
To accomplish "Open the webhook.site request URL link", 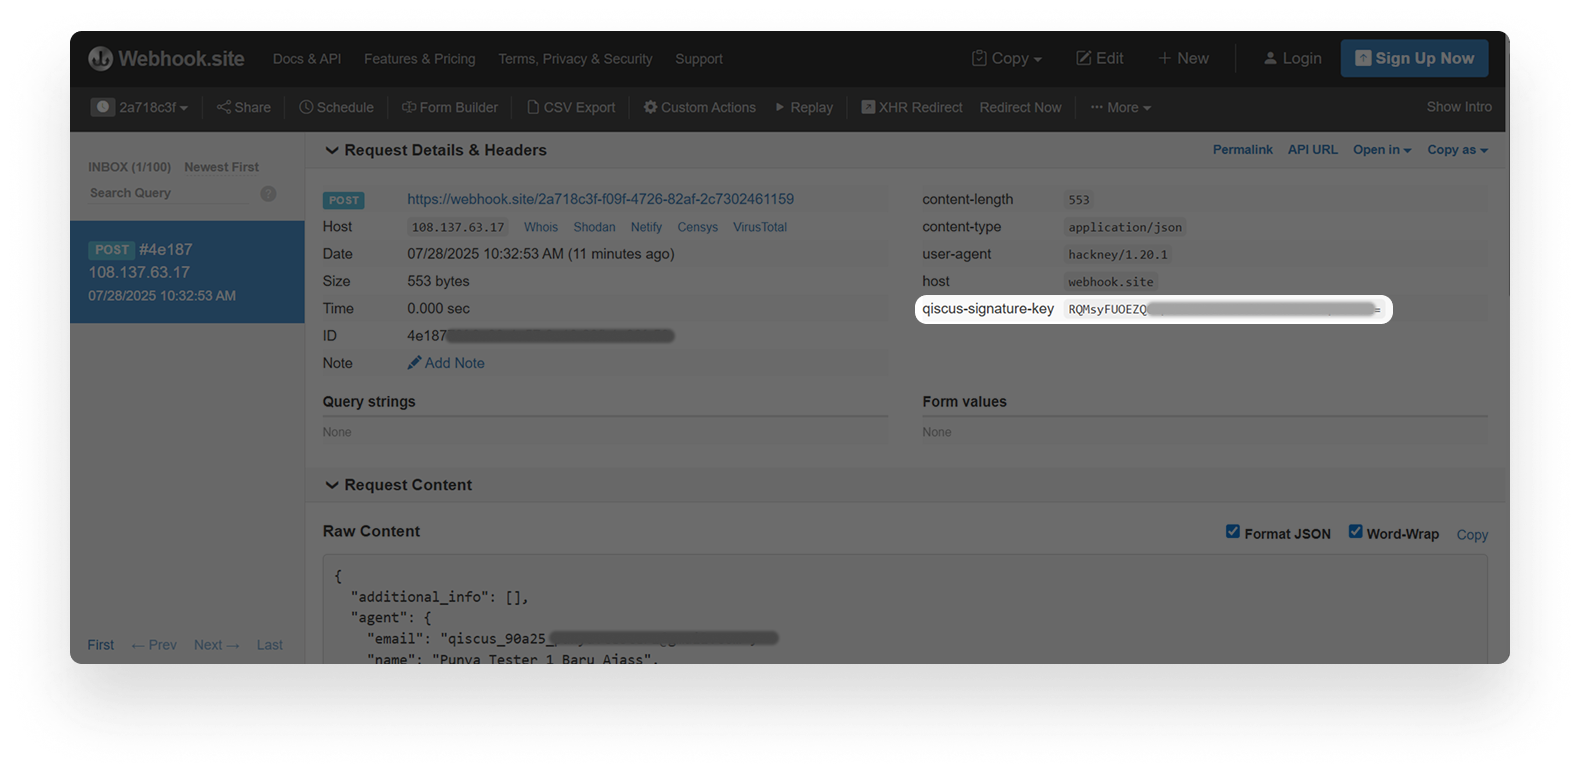I will pos(600,199).
